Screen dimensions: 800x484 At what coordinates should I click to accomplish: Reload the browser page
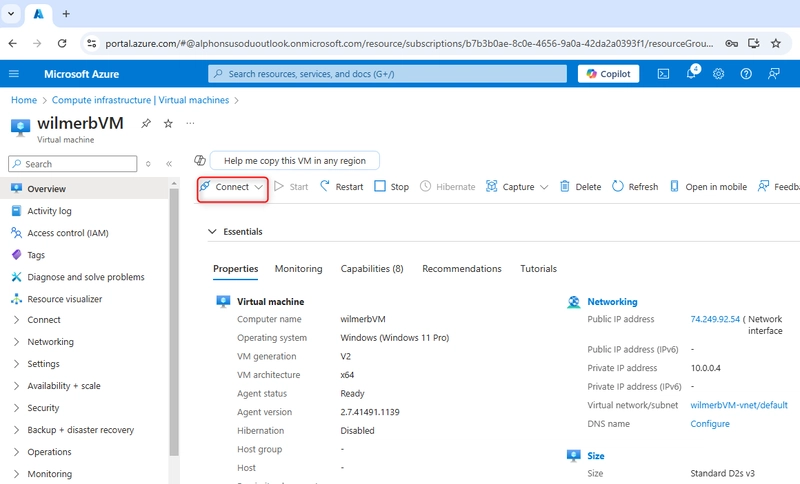click(x=62, y=43)
